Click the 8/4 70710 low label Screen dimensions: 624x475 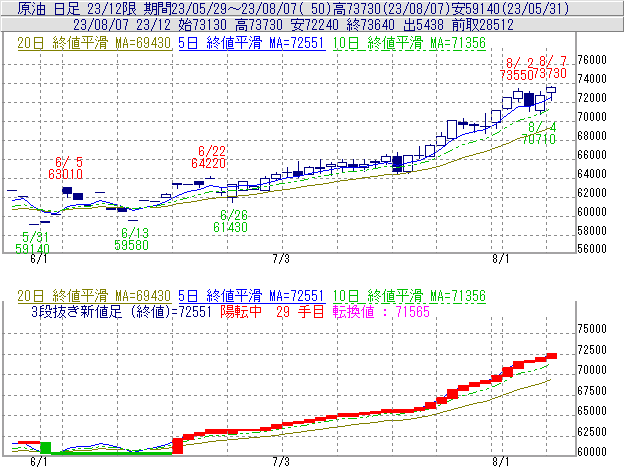(539, 133)
